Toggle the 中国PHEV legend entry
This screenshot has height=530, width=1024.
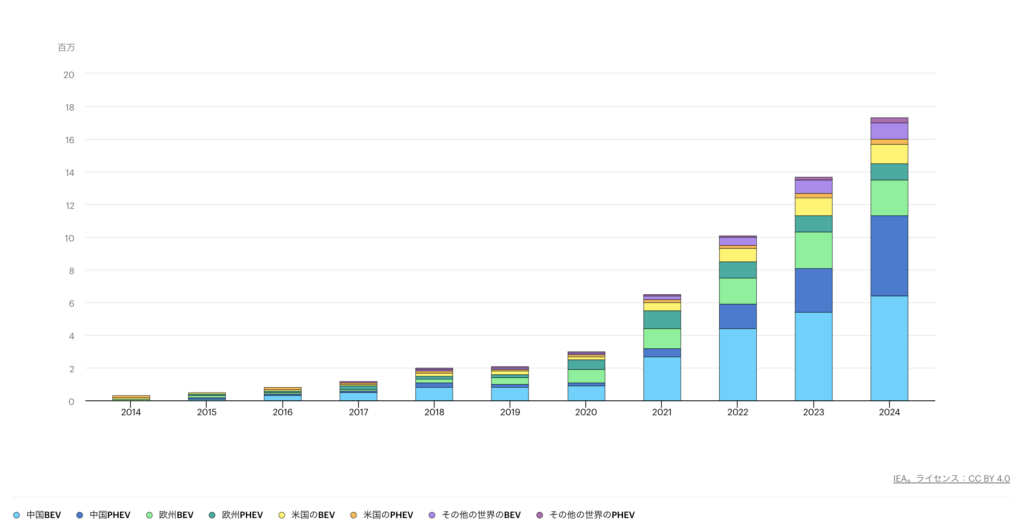point(103,515)
